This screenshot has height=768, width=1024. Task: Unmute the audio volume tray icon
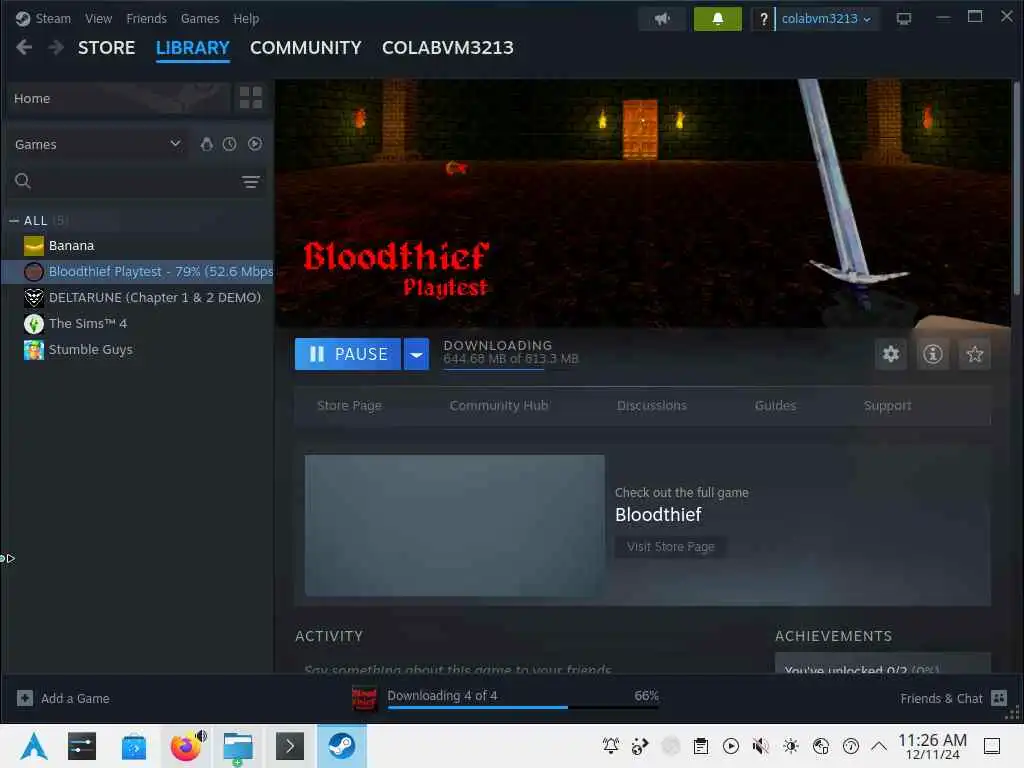tap(760, 746)
